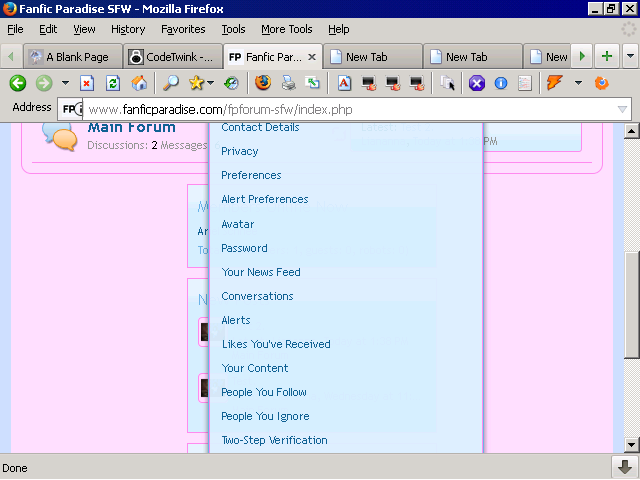The width and height of the screenshot is (640, 480).
Task: Reload the page with the green arrows icon
Action: (x=113, y=83)
